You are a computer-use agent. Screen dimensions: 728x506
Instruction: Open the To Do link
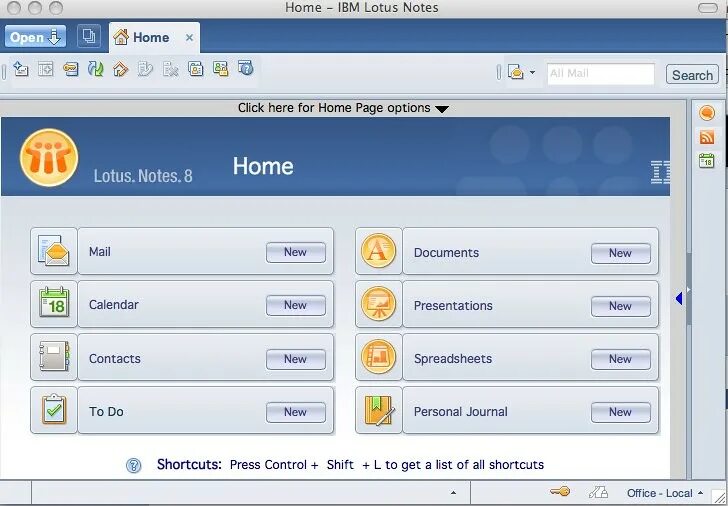tap(106, 411)
